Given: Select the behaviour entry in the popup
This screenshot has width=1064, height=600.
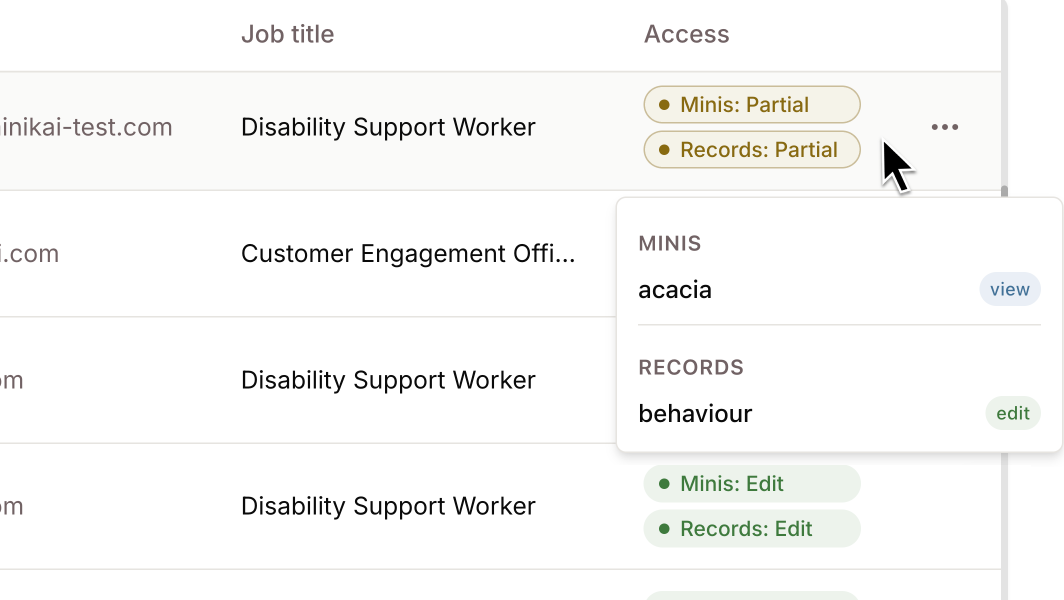Looking at the screenshot, I should pos(695,413).
